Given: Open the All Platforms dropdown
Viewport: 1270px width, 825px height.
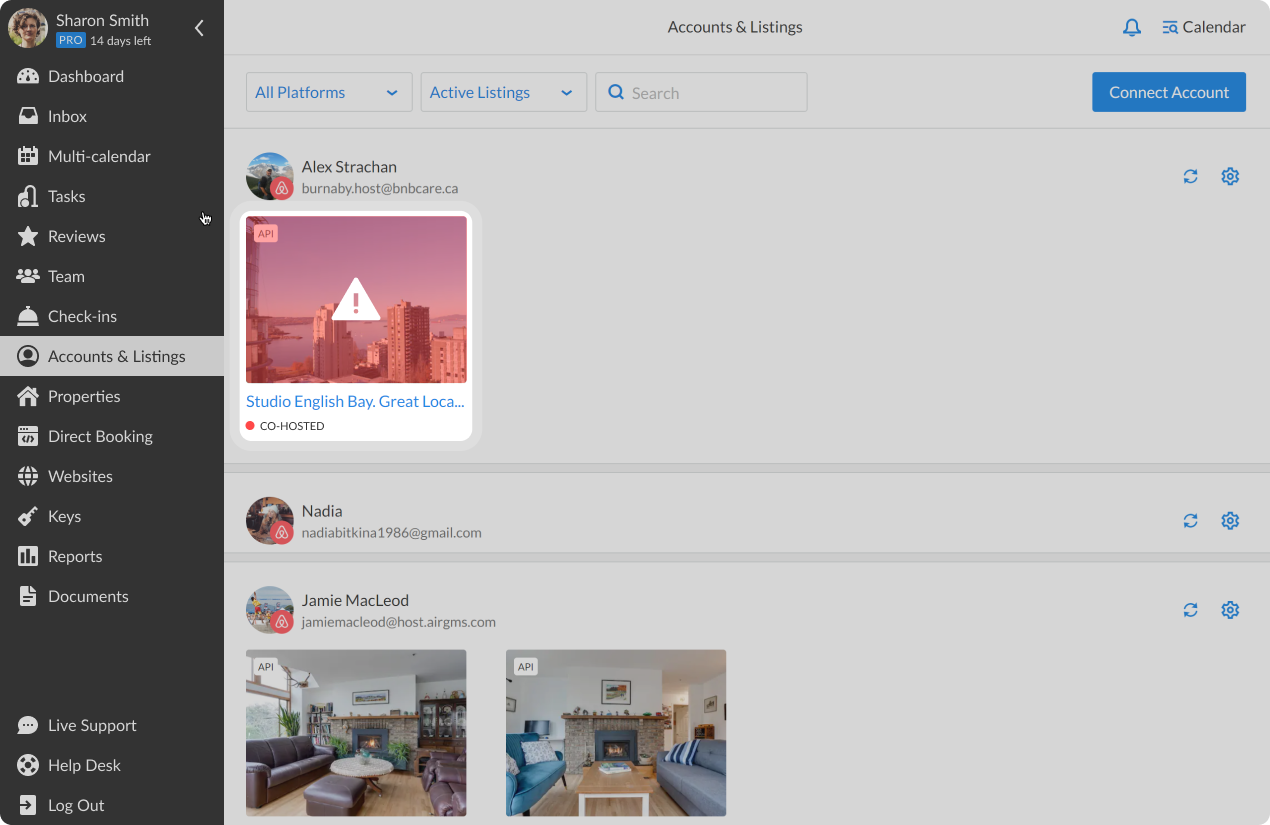Looking at the screenshot, I should [x=329, y=92].
